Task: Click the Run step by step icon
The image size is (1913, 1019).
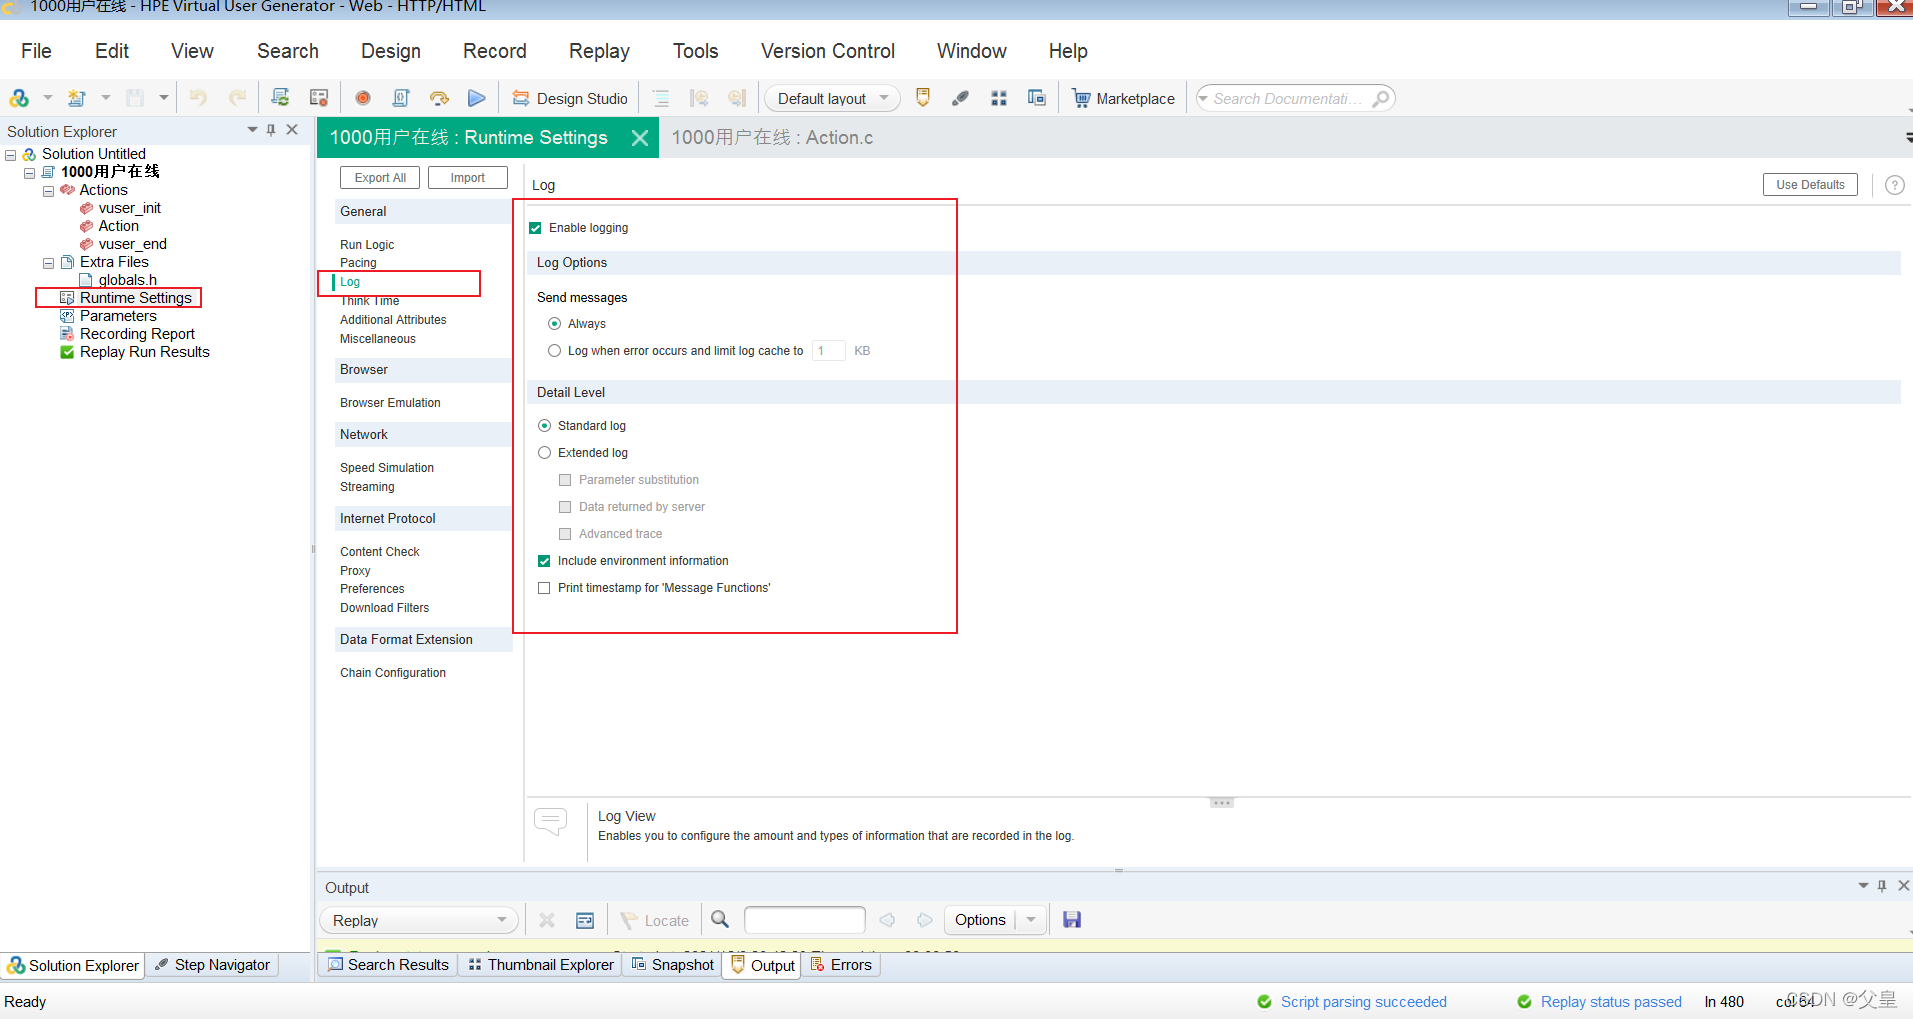Action: (x=439, y=98)
